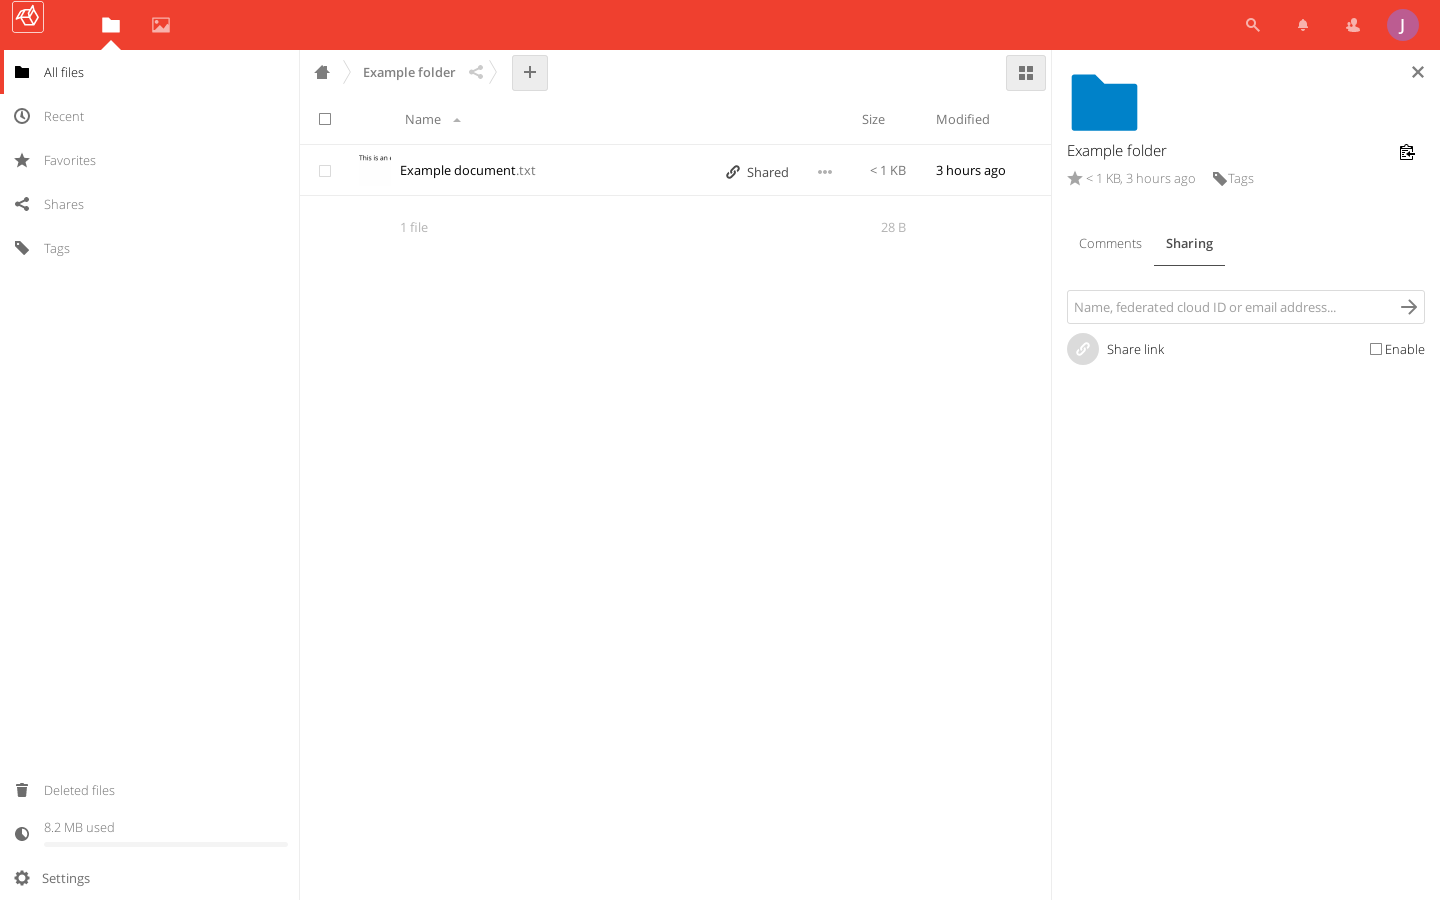Open the new file plus menu
The image size is (1440, 900).
(530, 72)
